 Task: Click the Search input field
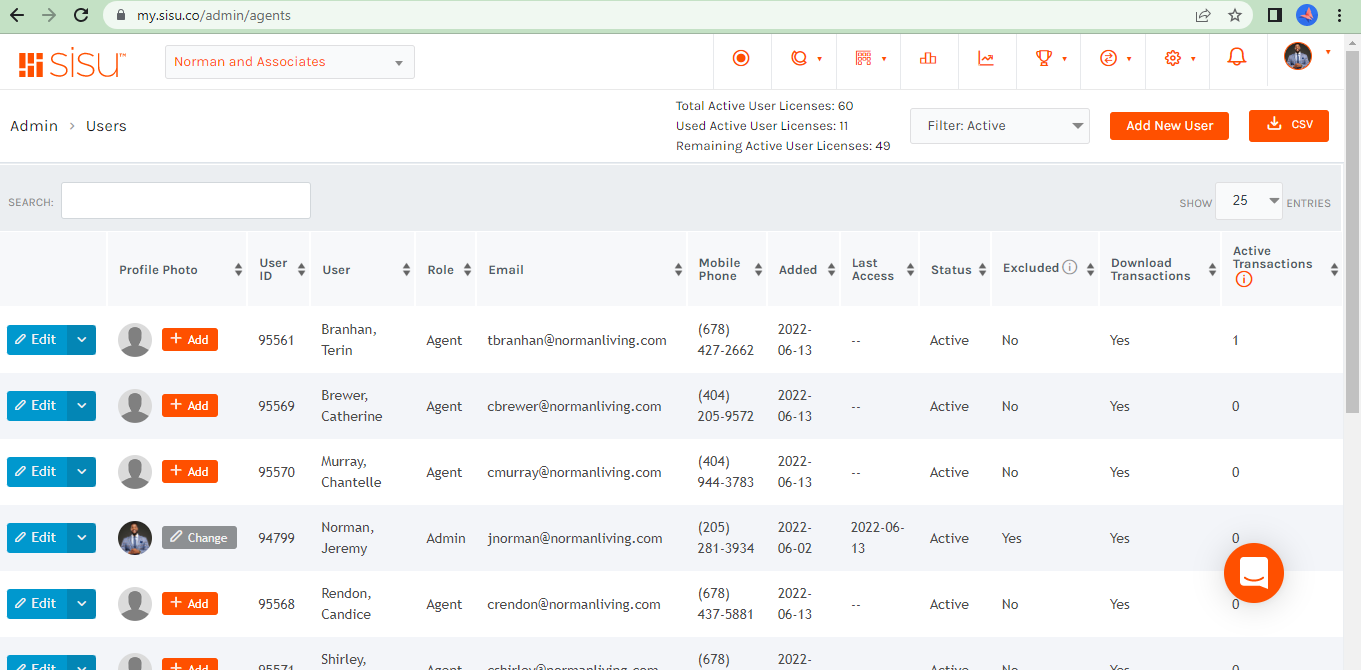coord(186,201)
